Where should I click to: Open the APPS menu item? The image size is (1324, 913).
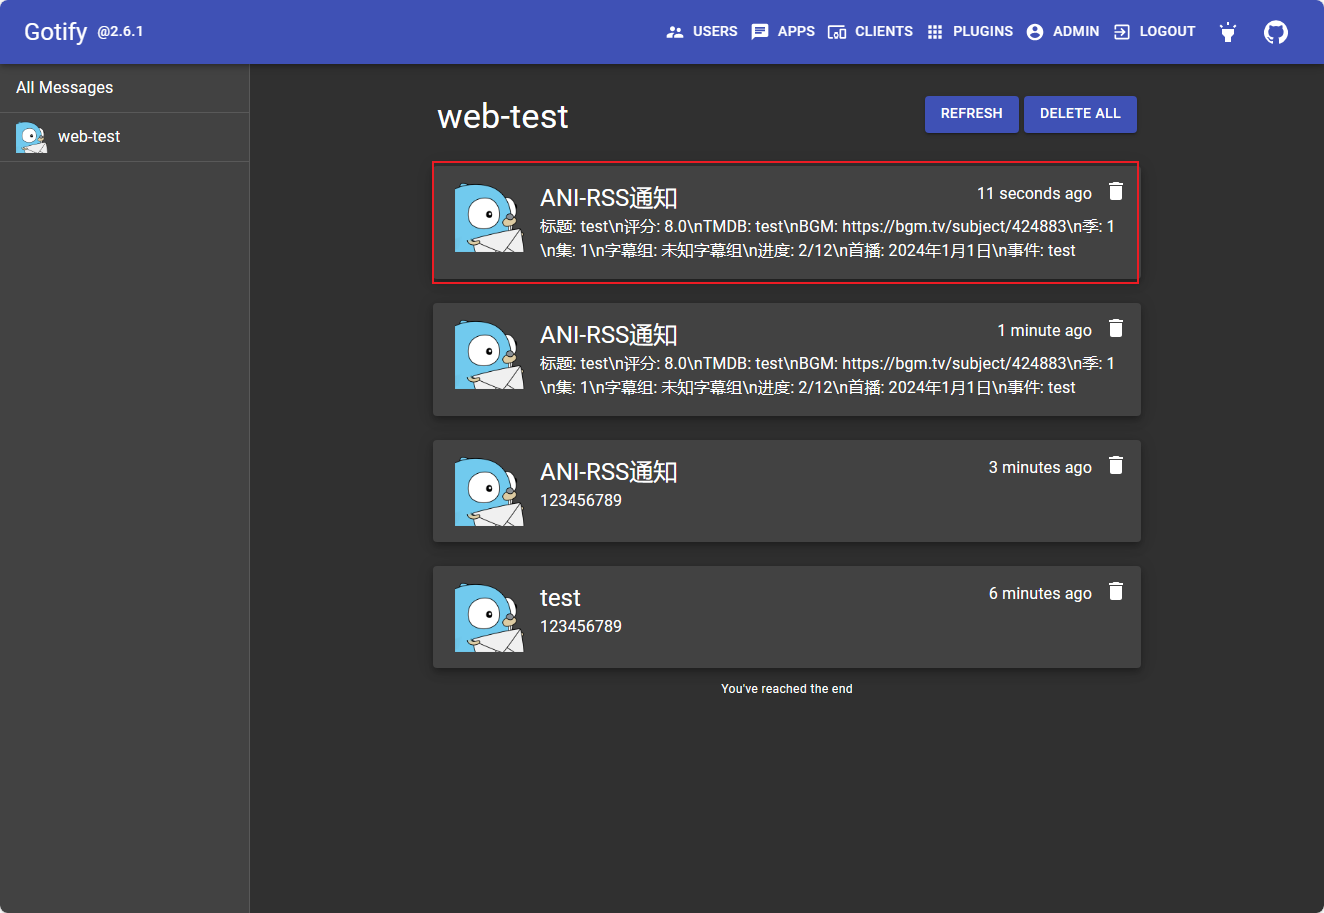tap(783, 32)
